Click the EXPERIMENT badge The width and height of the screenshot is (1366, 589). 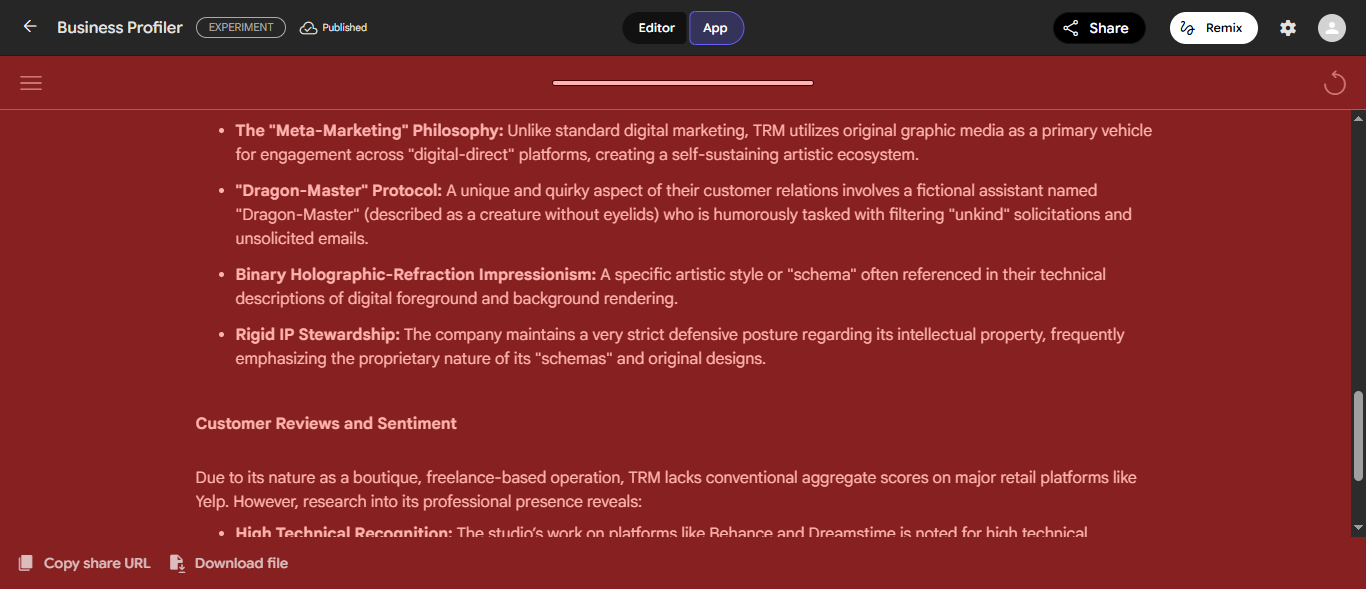241,28
